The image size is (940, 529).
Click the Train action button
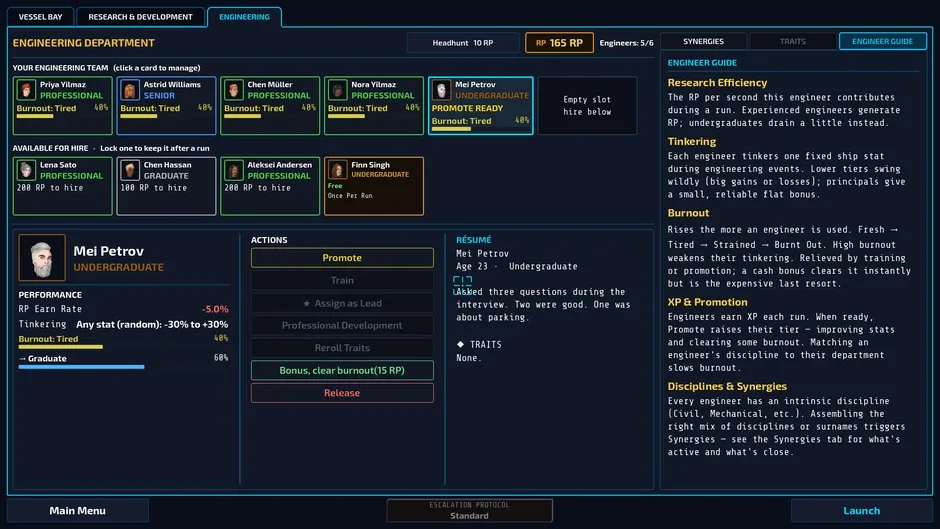tap(342, 280)
